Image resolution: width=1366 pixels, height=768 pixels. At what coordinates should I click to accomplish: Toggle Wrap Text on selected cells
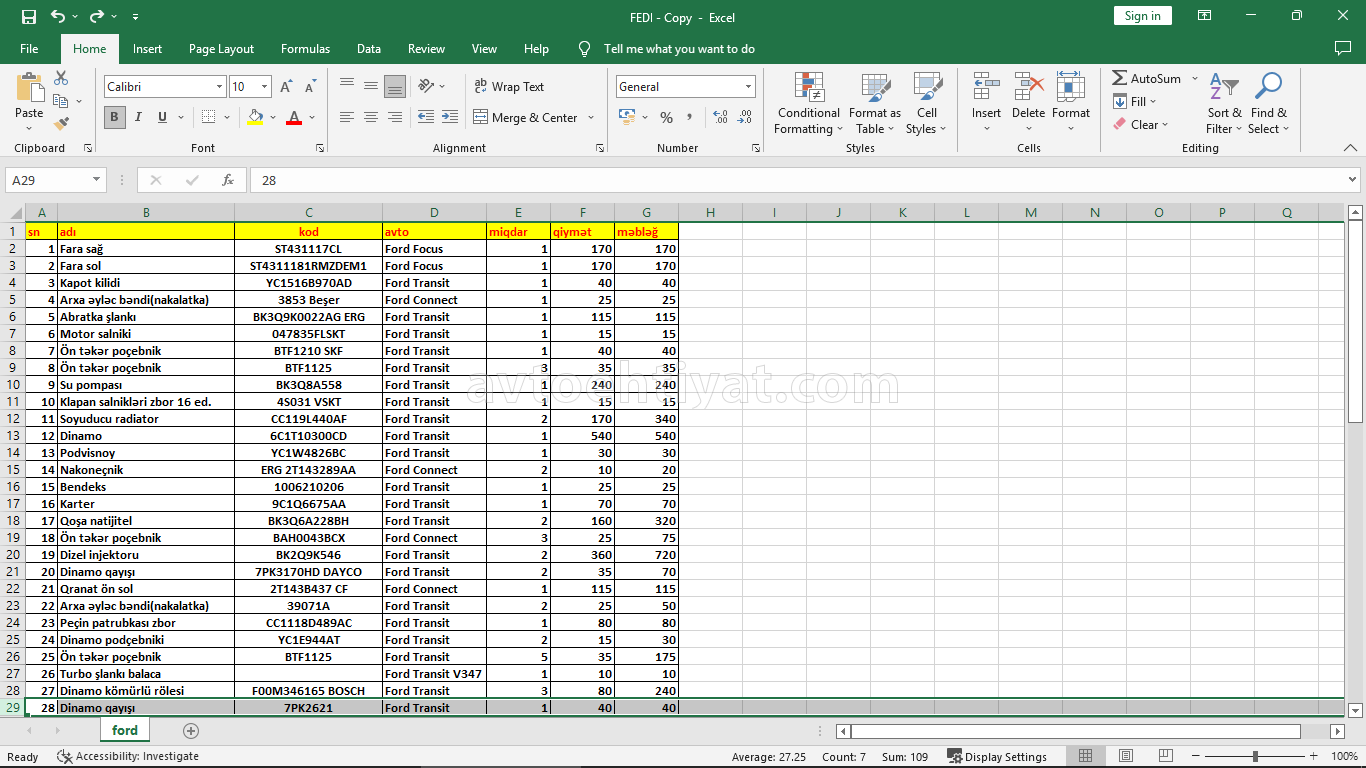click(x=509, y=87)
